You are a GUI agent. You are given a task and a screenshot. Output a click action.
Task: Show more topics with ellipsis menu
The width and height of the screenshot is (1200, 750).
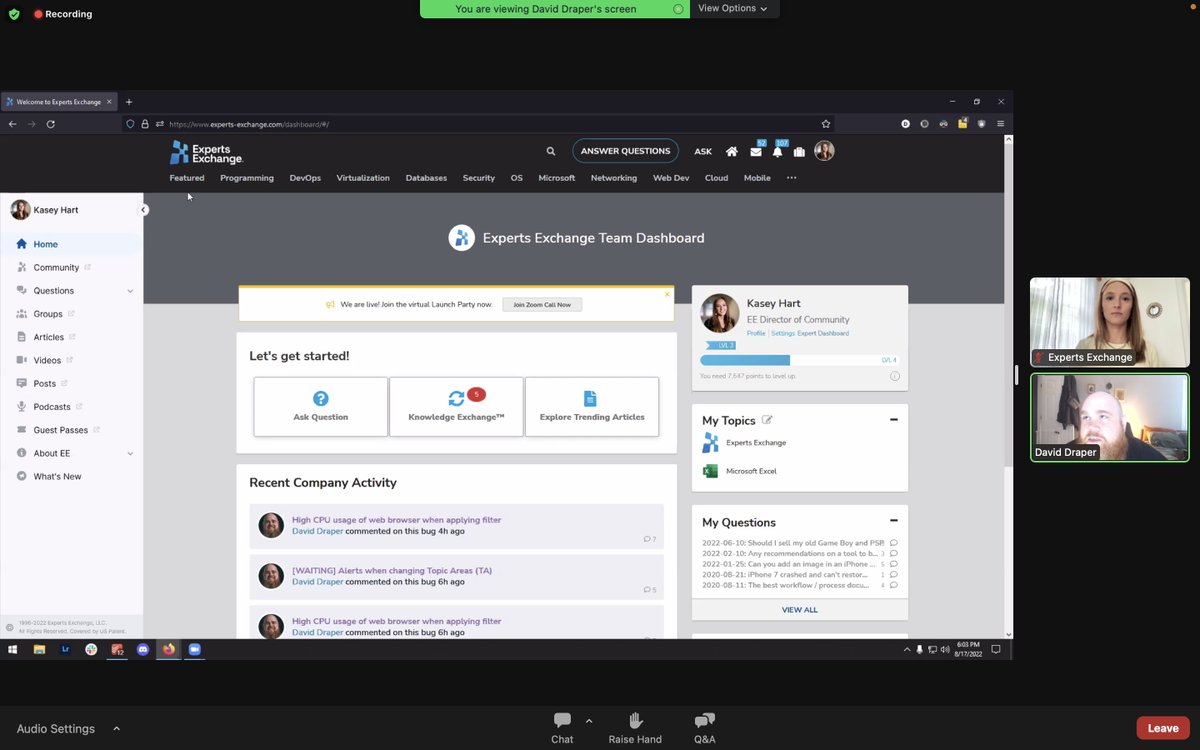coord(791,178)
